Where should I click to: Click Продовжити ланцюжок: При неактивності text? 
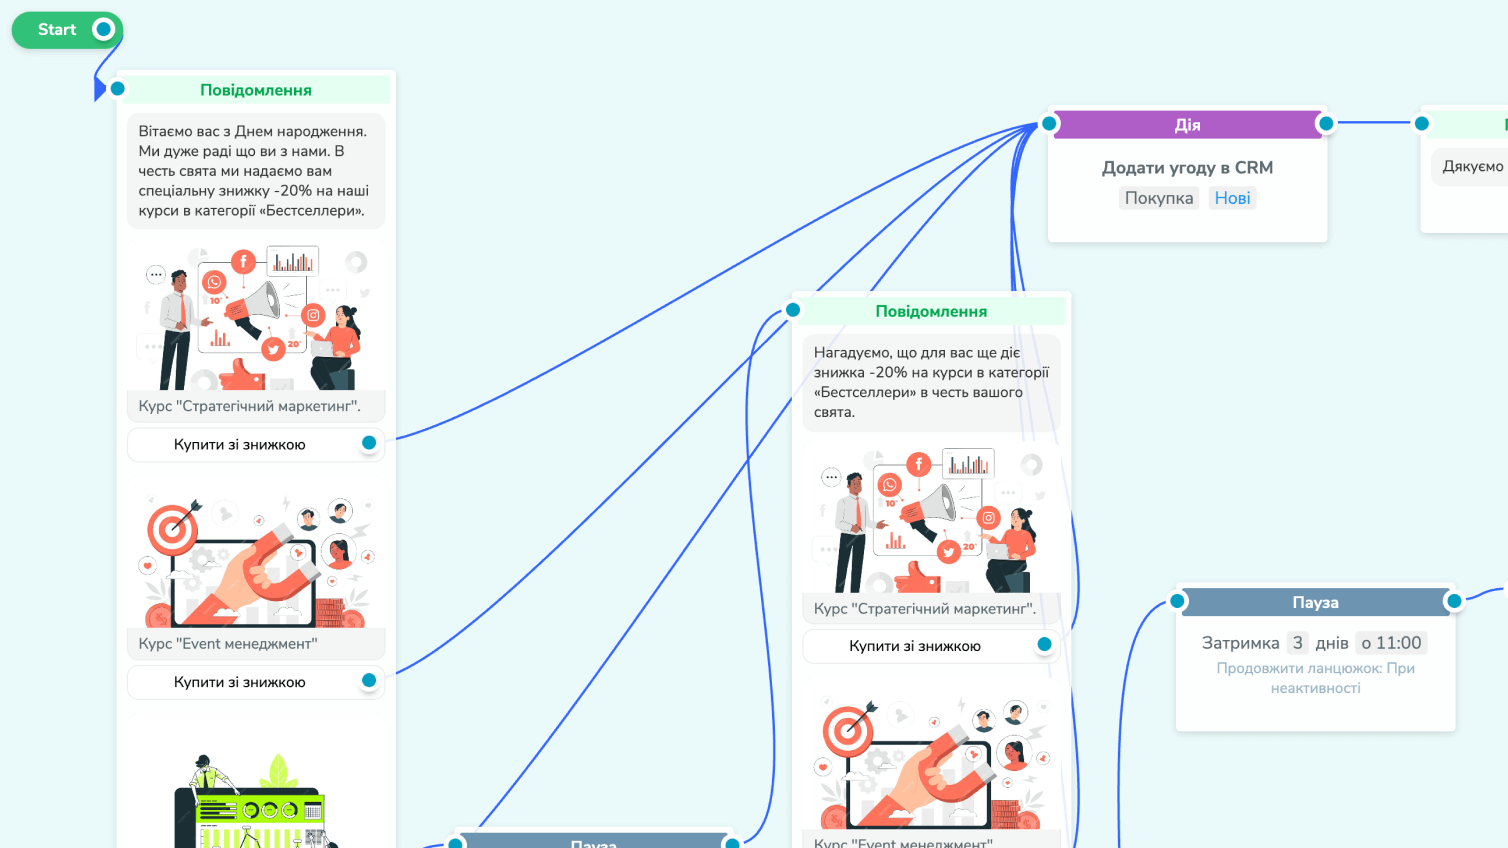coord(1316,678)
